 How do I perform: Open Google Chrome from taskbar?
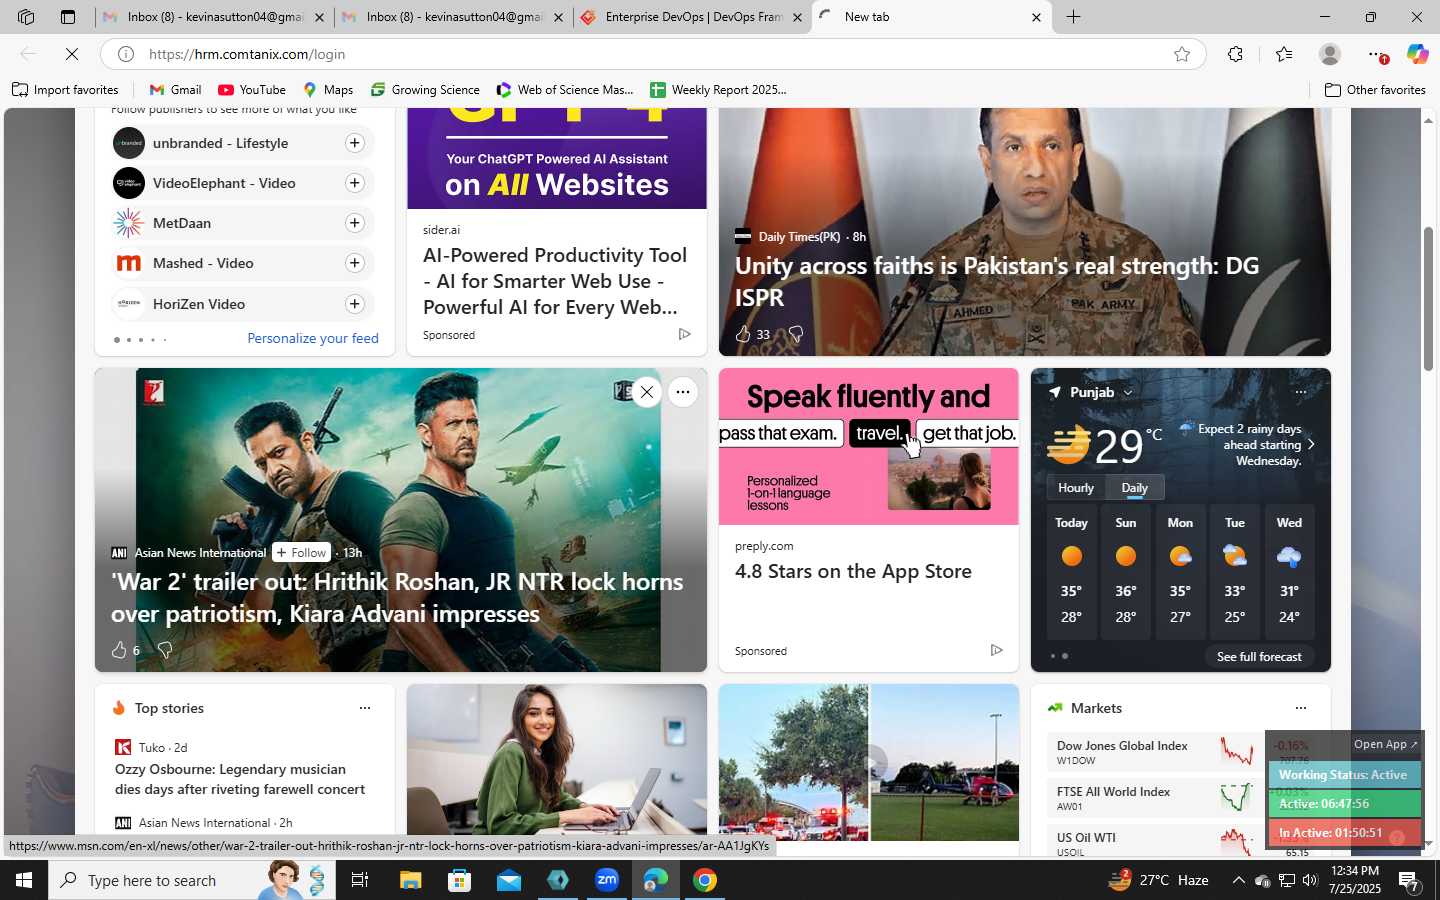pos(705,880)
